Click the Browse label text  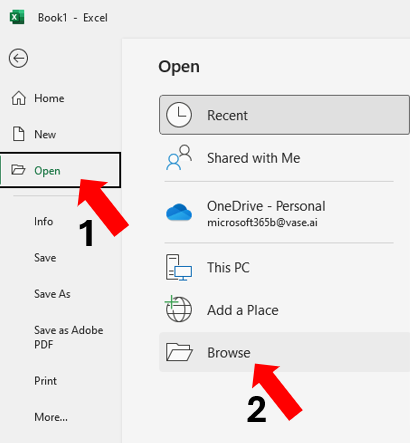[x=229, y=353]
